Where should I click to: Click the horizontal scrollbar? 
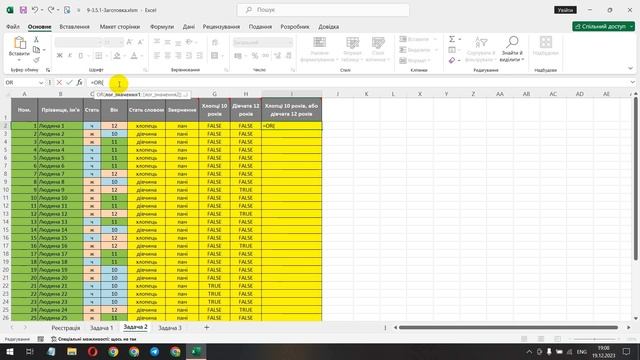[508, 327]
